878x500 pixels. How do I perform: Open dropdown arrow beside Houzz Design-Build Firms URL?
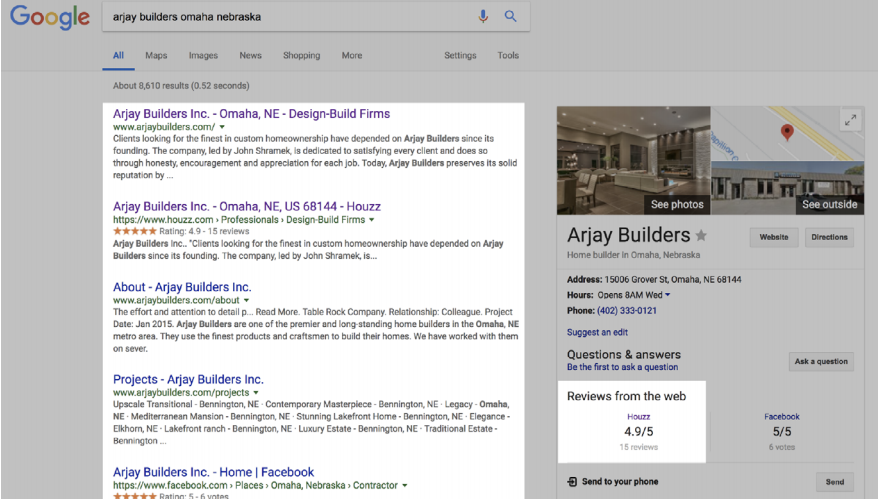coord(372,219)
